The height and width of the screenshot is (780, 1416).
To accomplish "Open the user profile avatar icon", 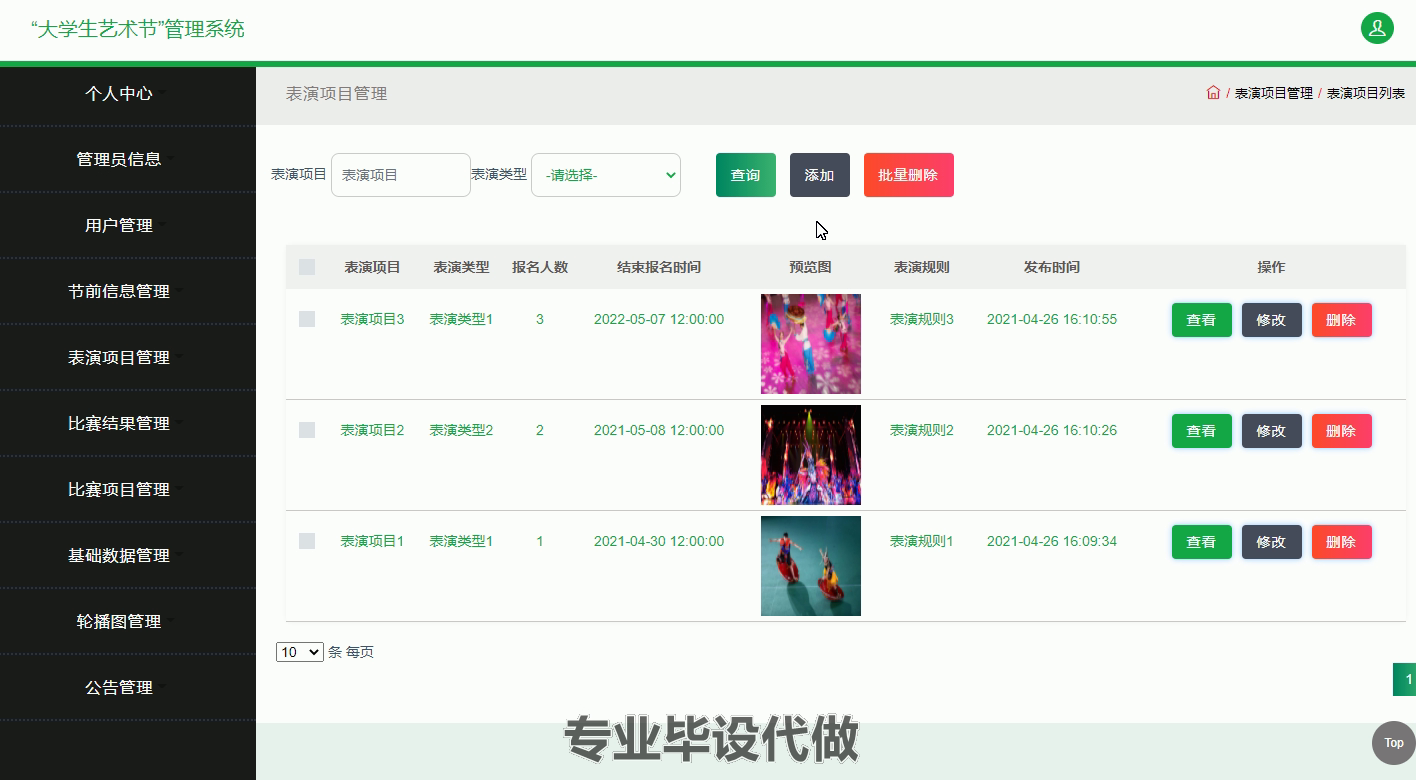I will coord(1377,28).
